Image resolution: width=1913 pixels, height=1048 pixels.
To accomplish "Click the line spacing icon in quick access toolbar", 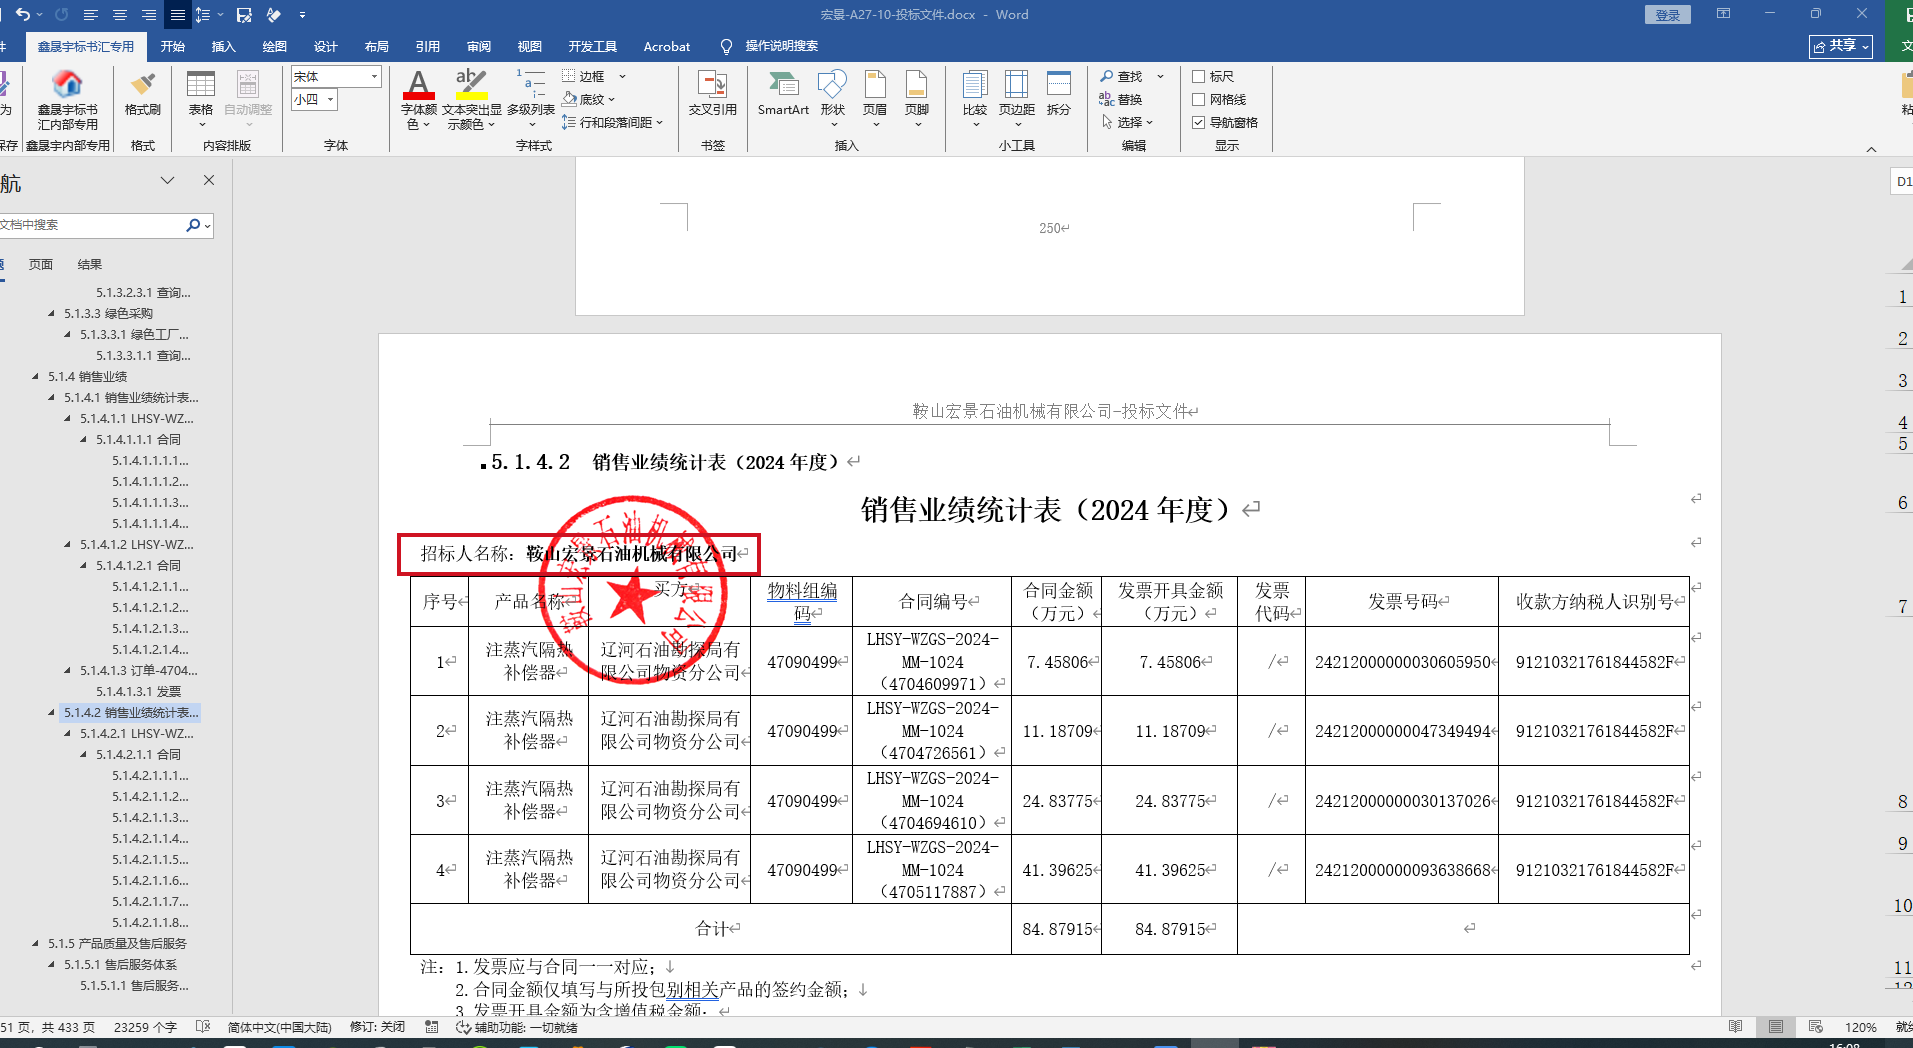I will tap(203, 15).
